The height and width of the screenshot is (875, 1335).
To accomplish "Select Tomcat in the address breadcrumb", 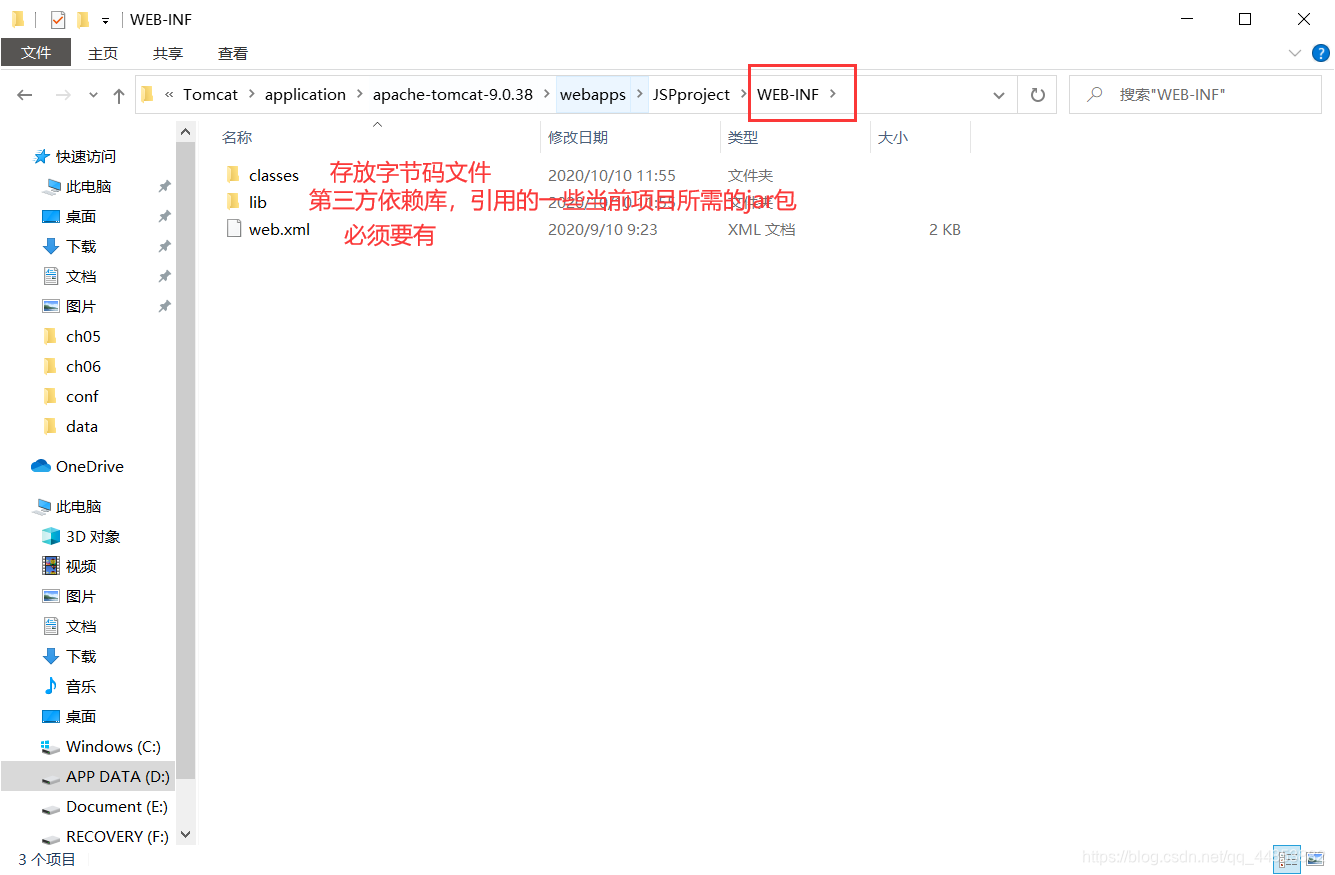I will pyautogui.click(x=210, y=95).
